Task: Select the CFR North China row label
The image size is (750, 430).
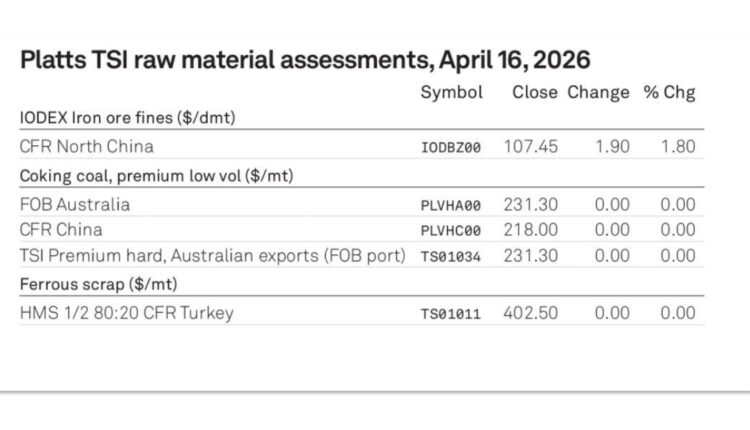Action: coord(87,146)
